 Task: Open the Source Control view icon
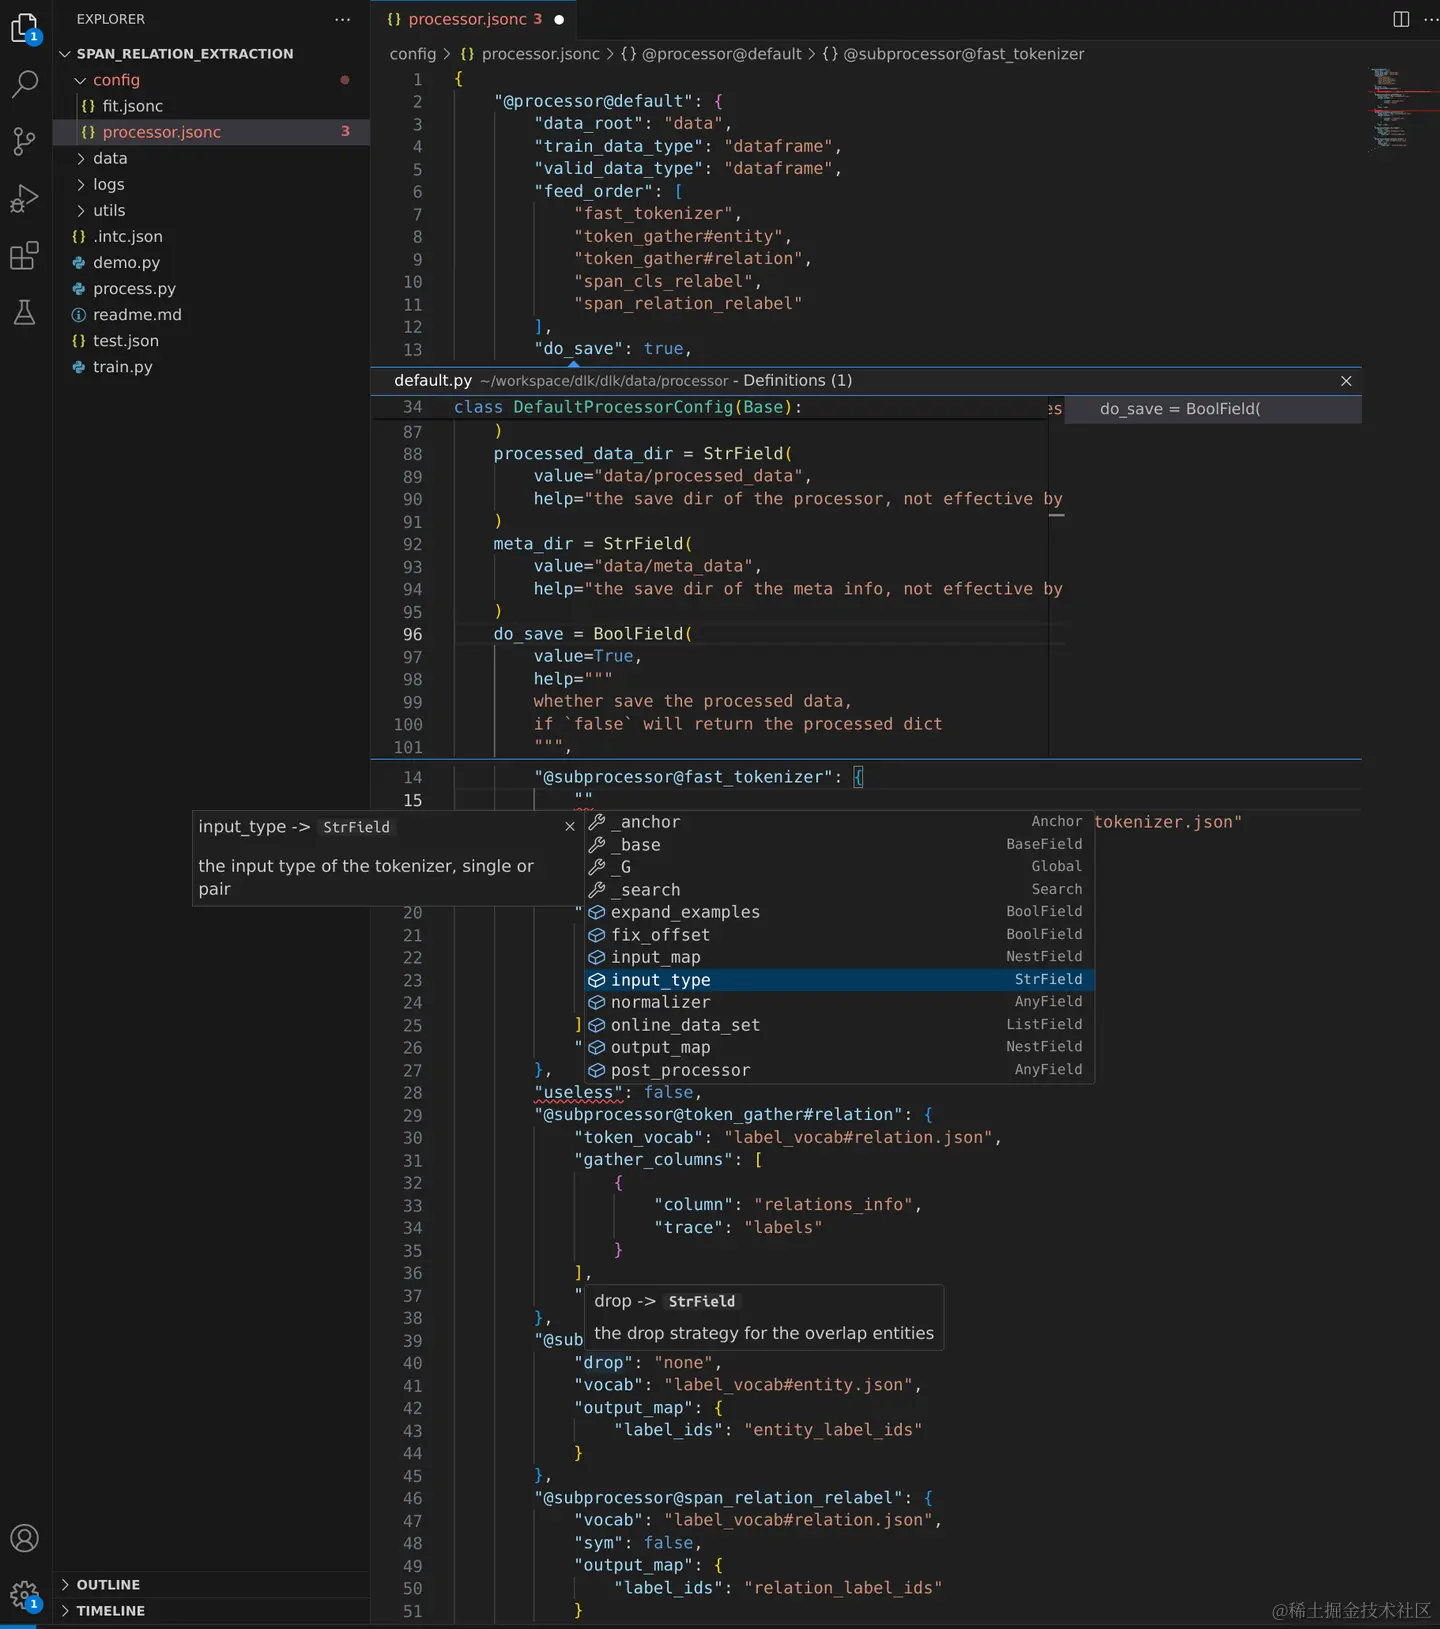25,141
